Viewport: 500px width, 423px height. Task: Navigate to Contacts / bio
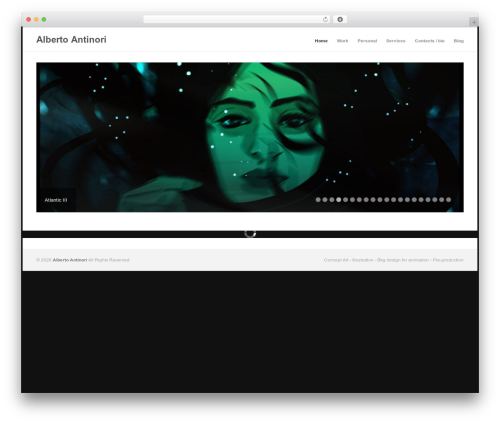430,41
